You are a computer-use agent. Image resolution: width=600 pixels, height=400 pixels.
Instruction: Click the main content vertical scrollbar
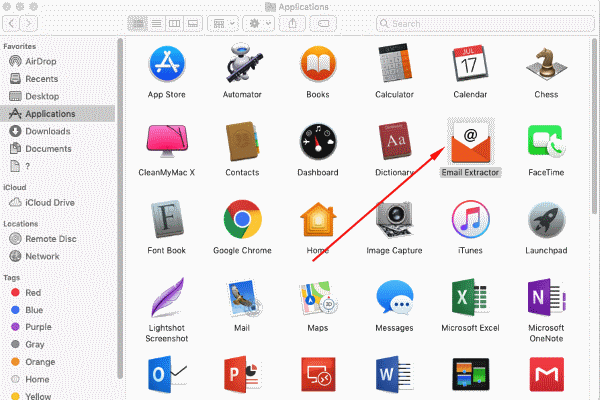[594, 126]
